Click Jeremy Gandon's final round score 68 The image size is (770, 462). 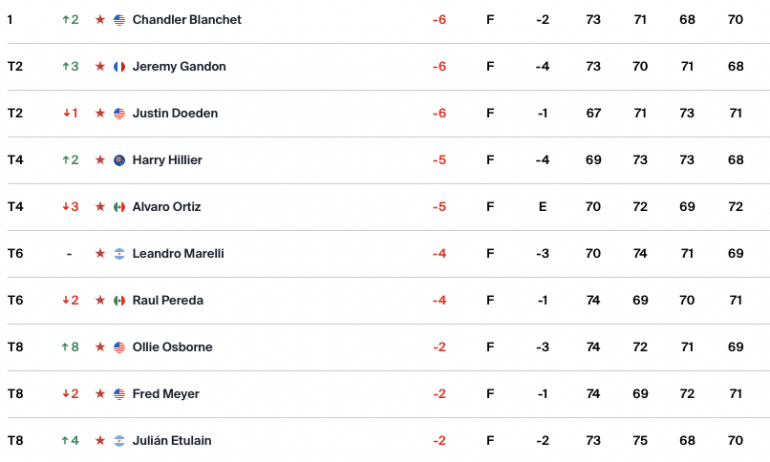coord(736,66)
